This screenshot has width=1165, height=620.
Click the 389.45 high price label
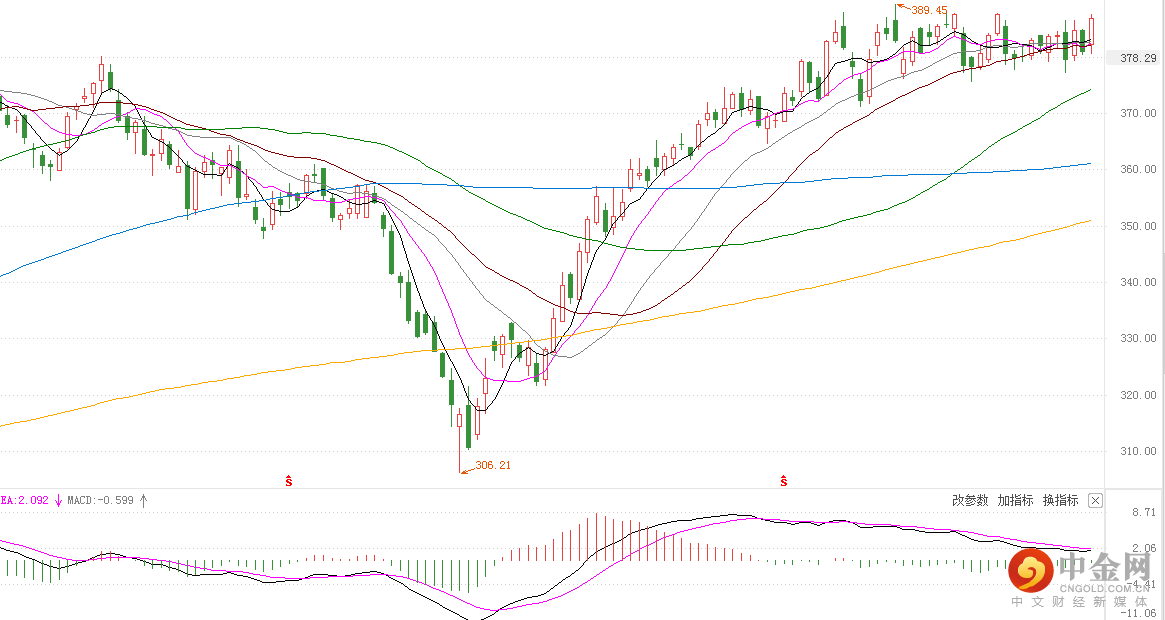[x=929, y=10]
